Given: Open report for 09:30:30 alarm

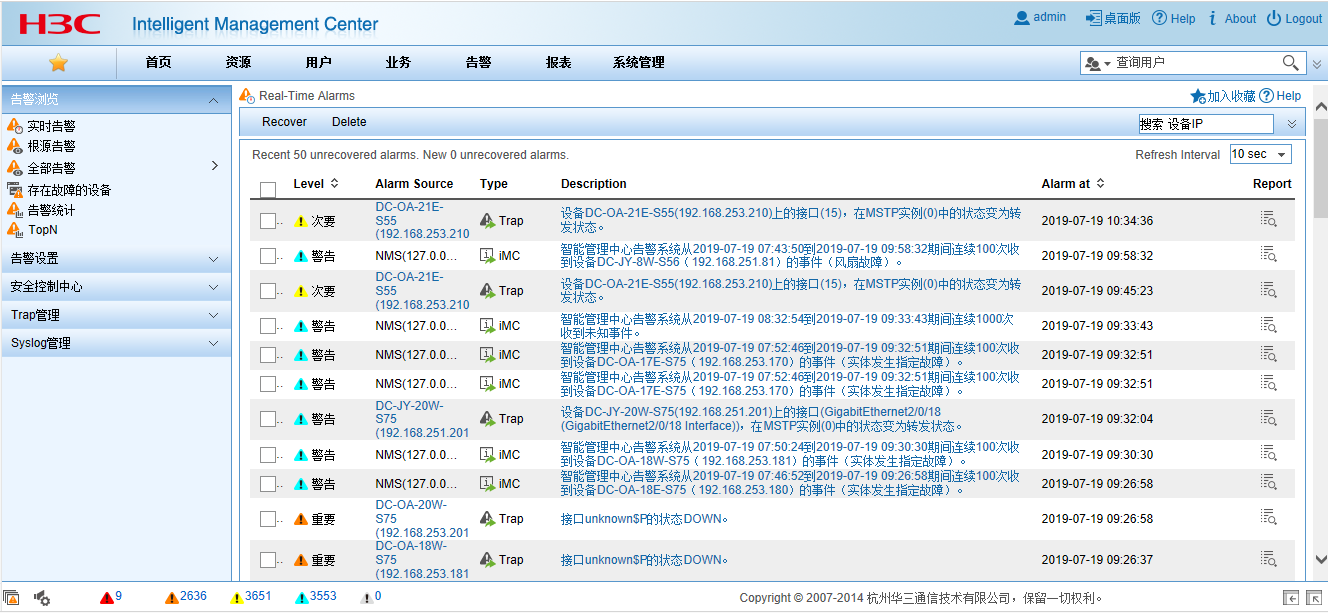Looking at the screenshot, I should [x=1269, y=454].
